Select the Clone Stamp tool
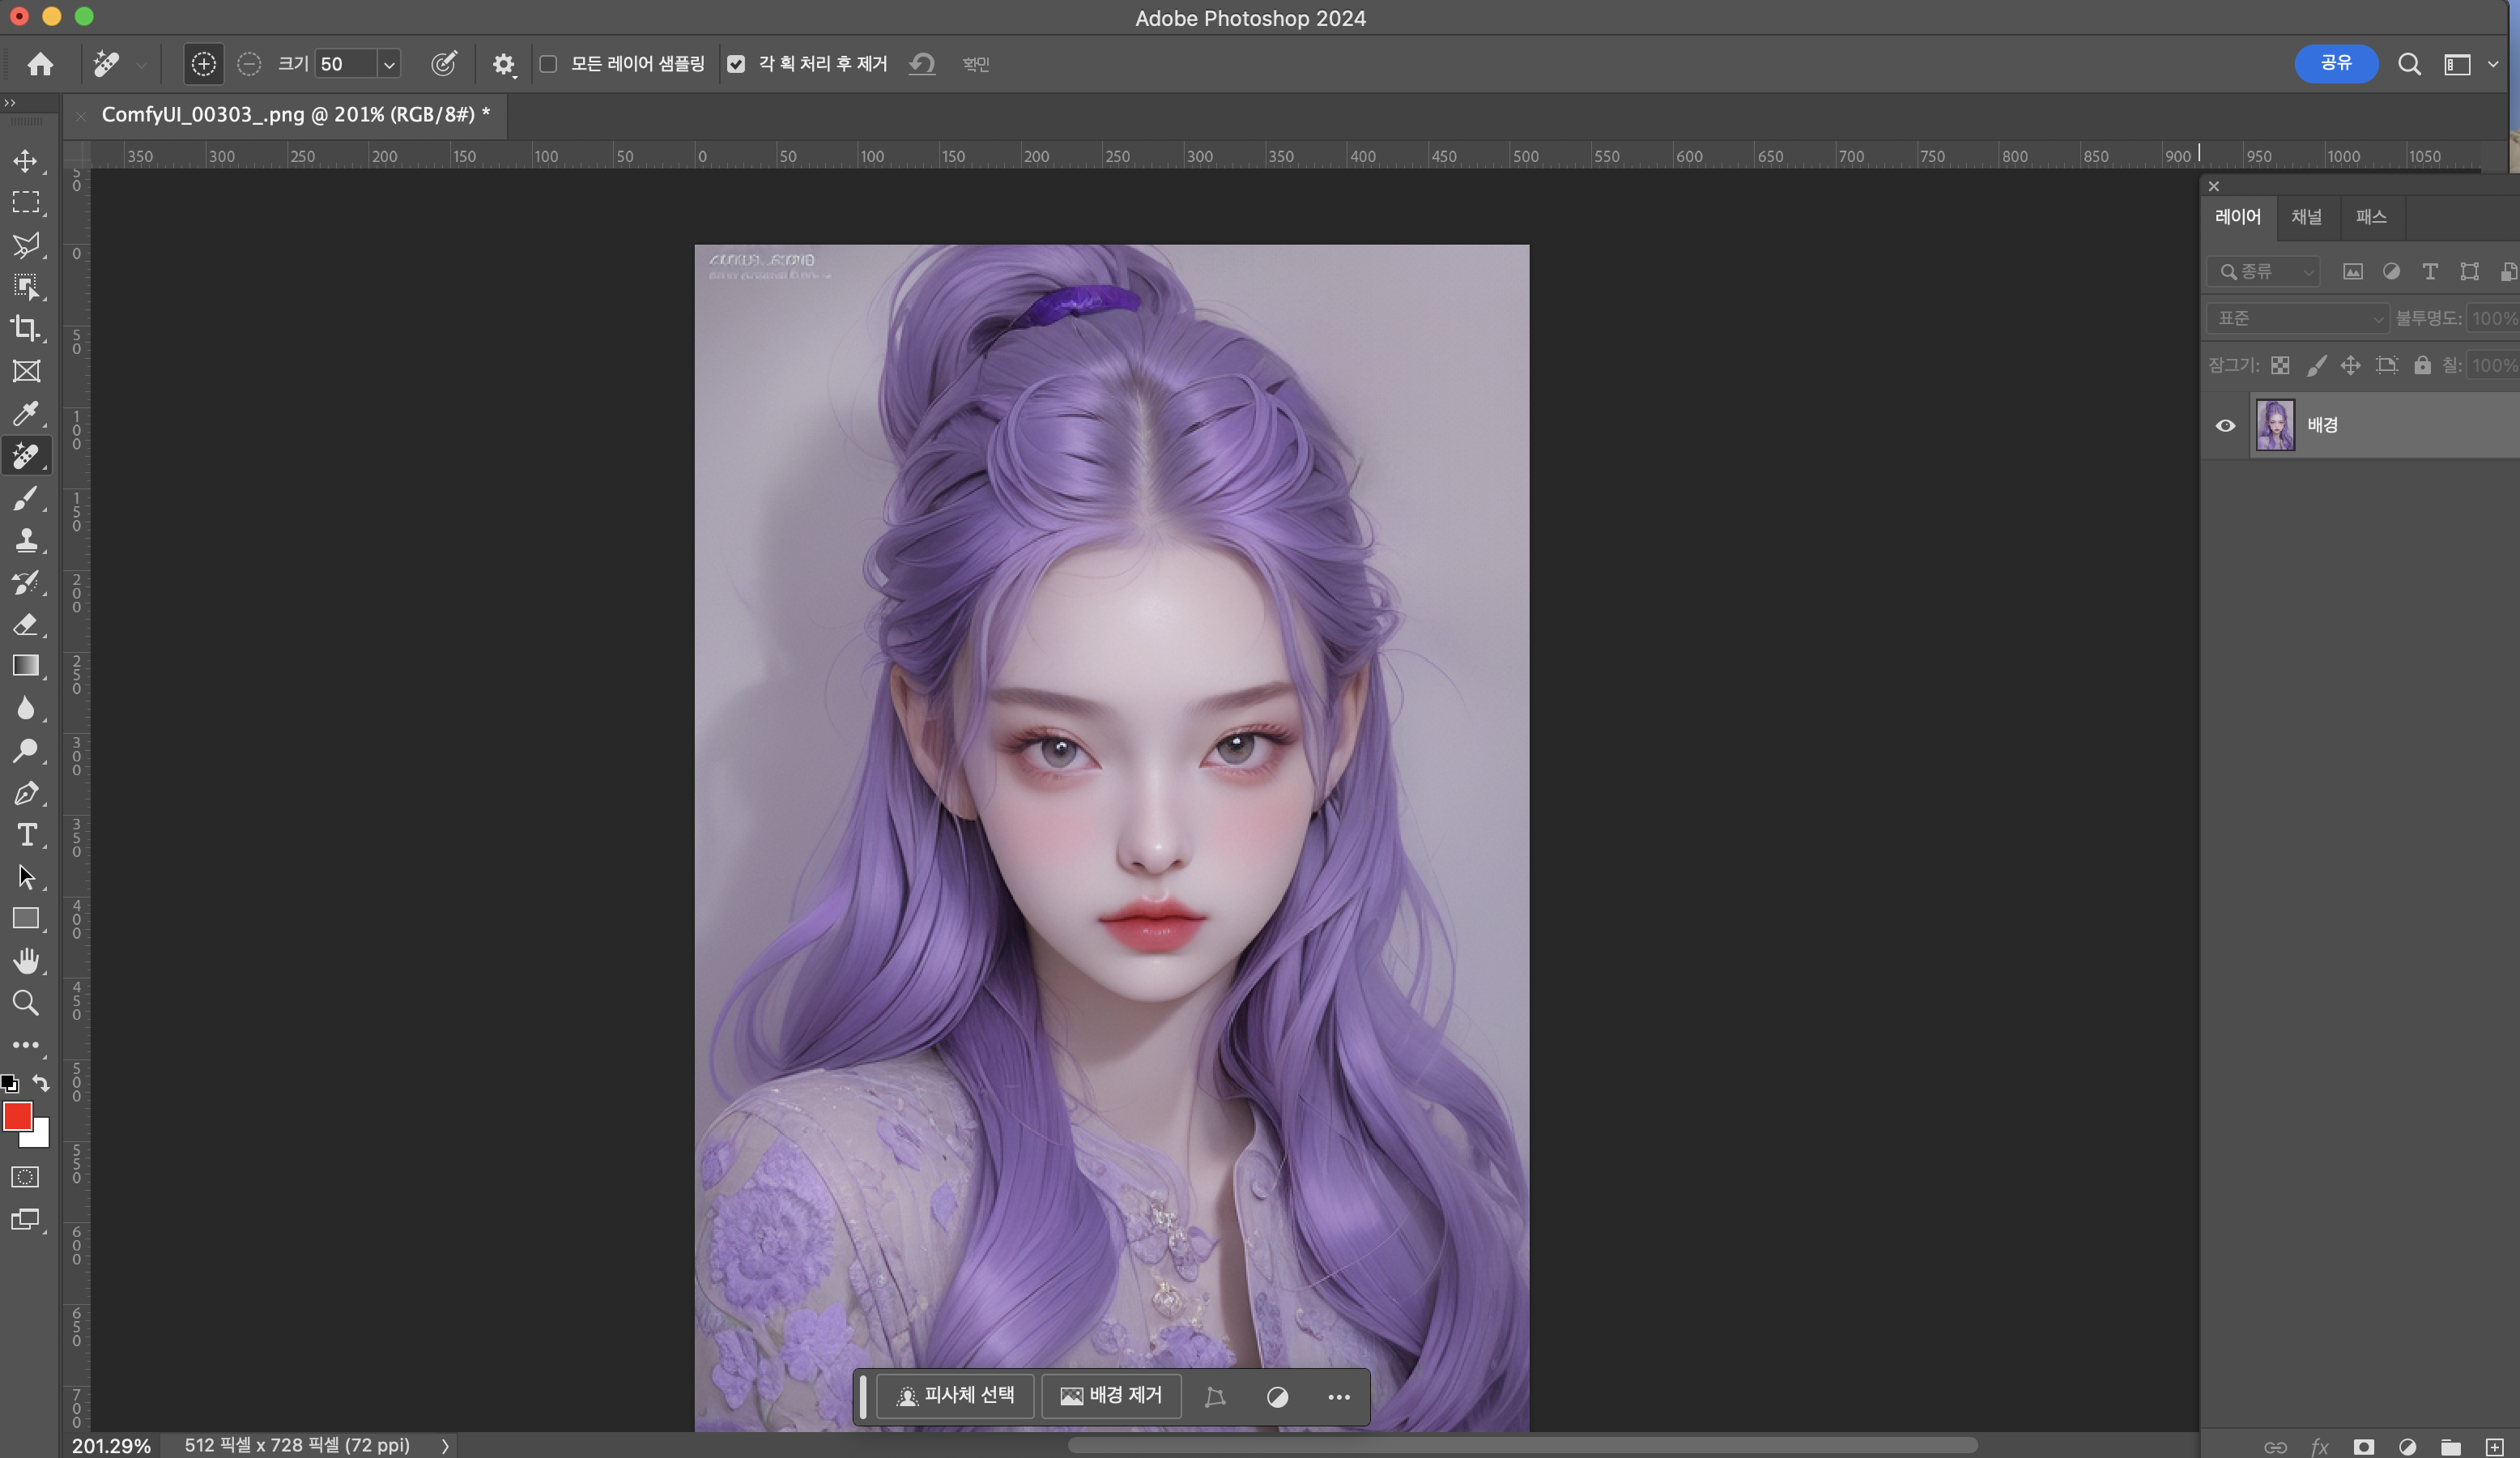Viewport: 2520px width, 1458px height. tap(25, 540)
